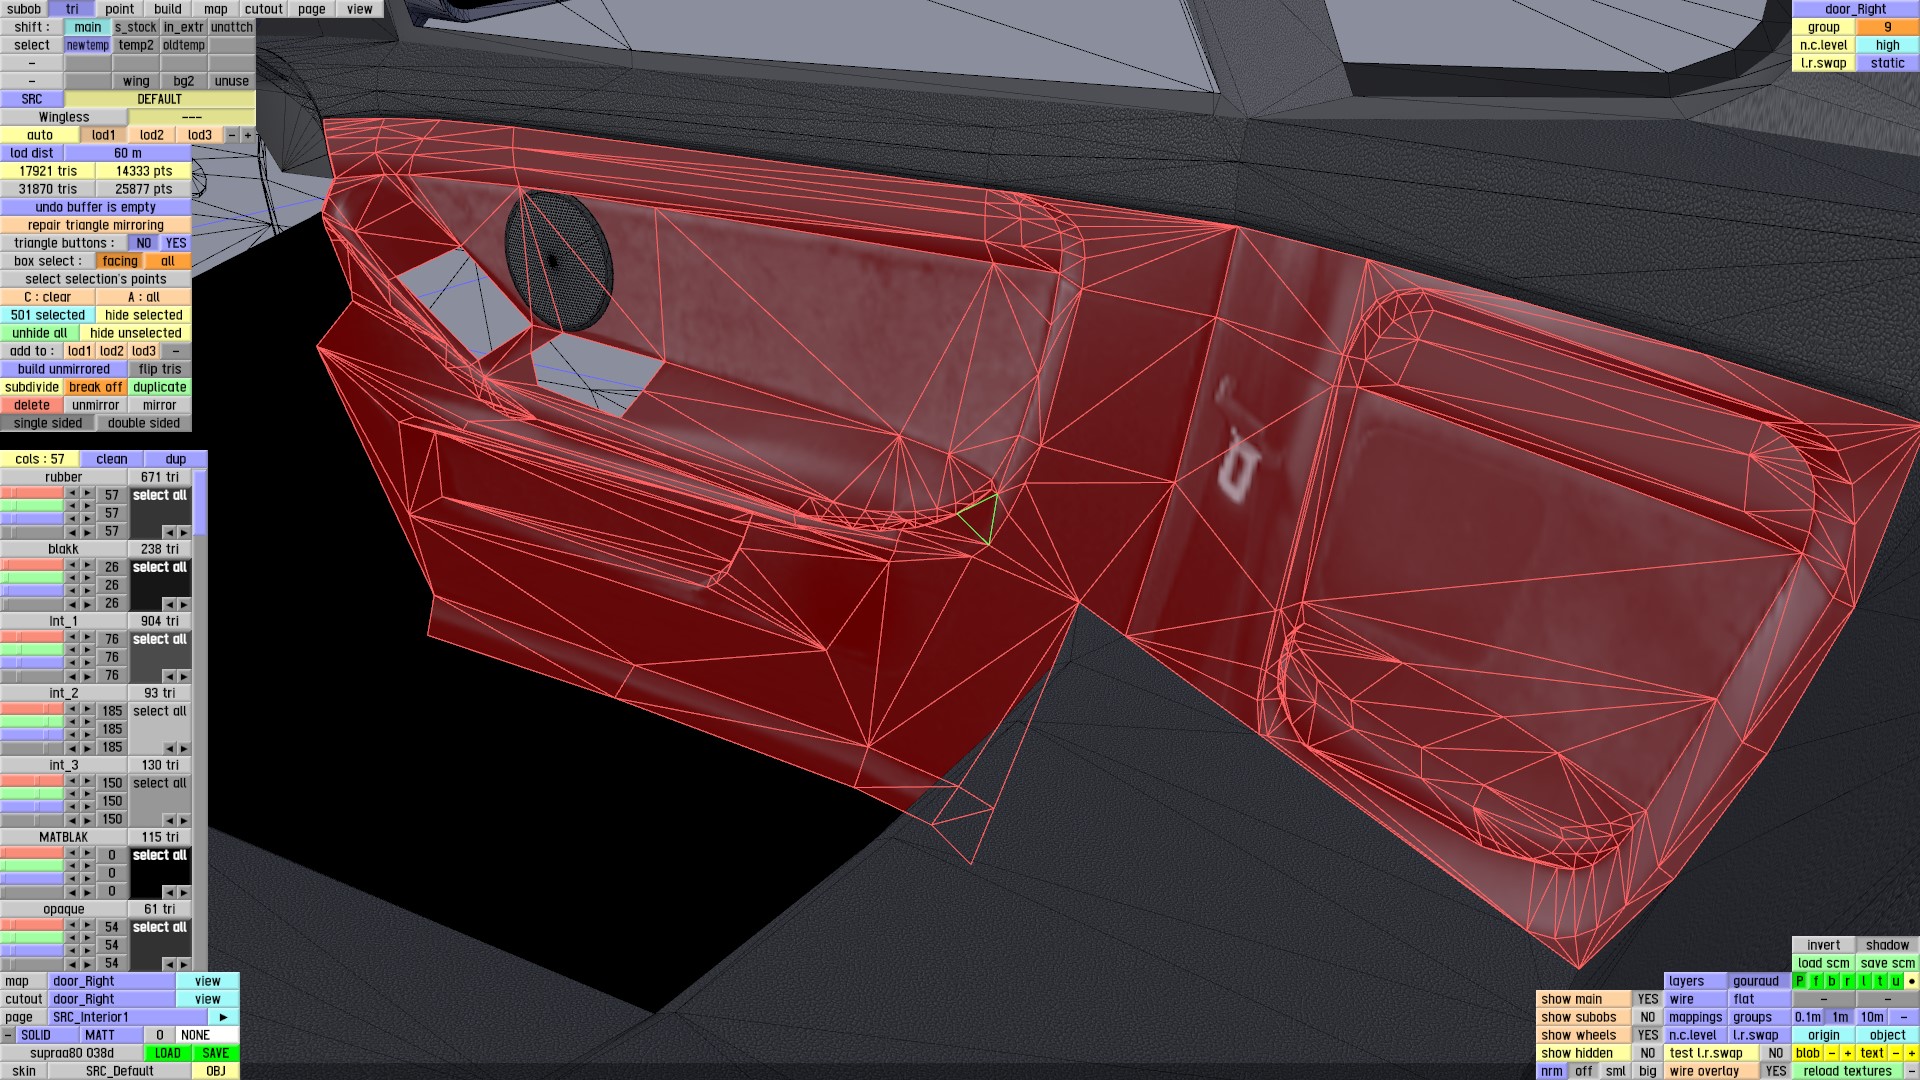Open the map door_Right selector
The width and height of the screenshot is (1920, 1080).
tap(112, 981)
